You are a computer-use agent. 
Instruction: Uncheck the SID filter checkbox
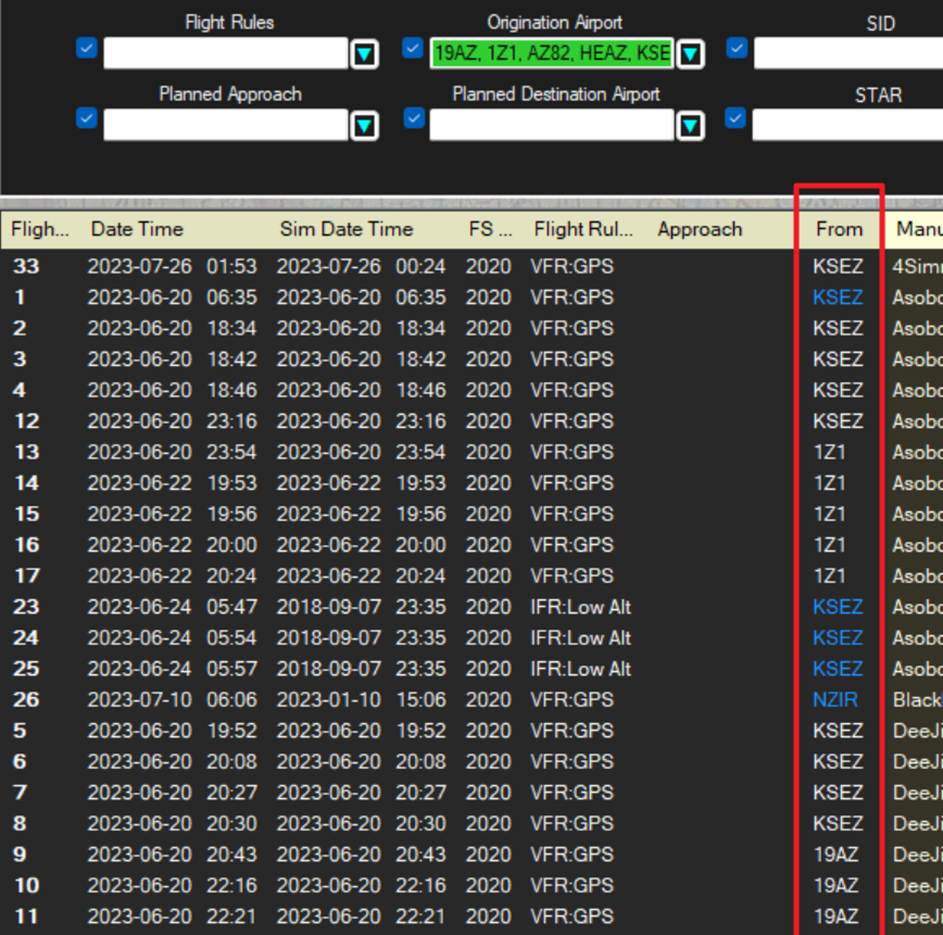737,48
